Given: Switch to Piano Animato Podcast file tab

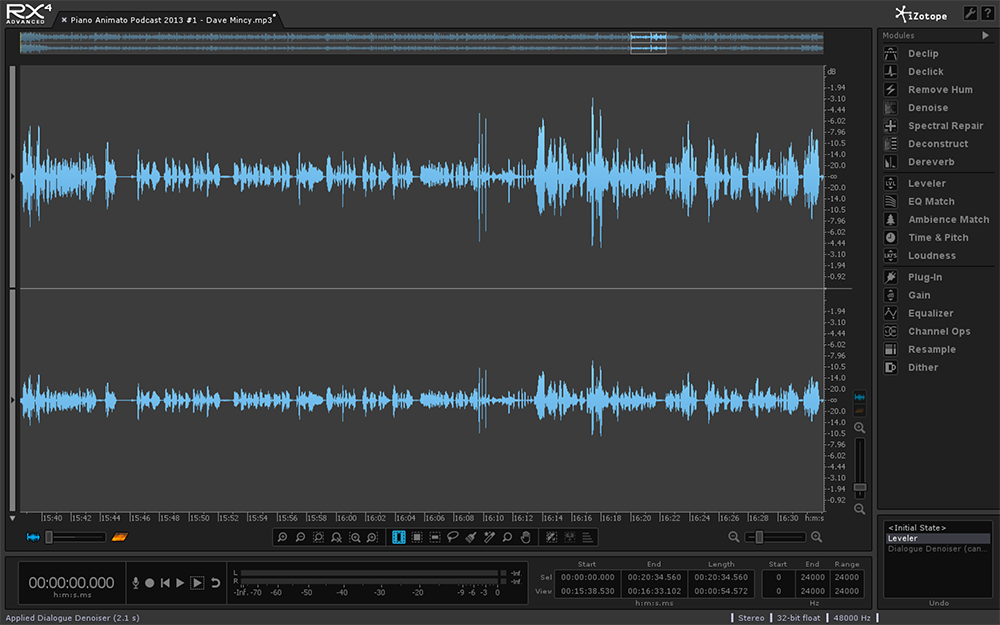Looking at the screenshot, I should tap(171, 20).
